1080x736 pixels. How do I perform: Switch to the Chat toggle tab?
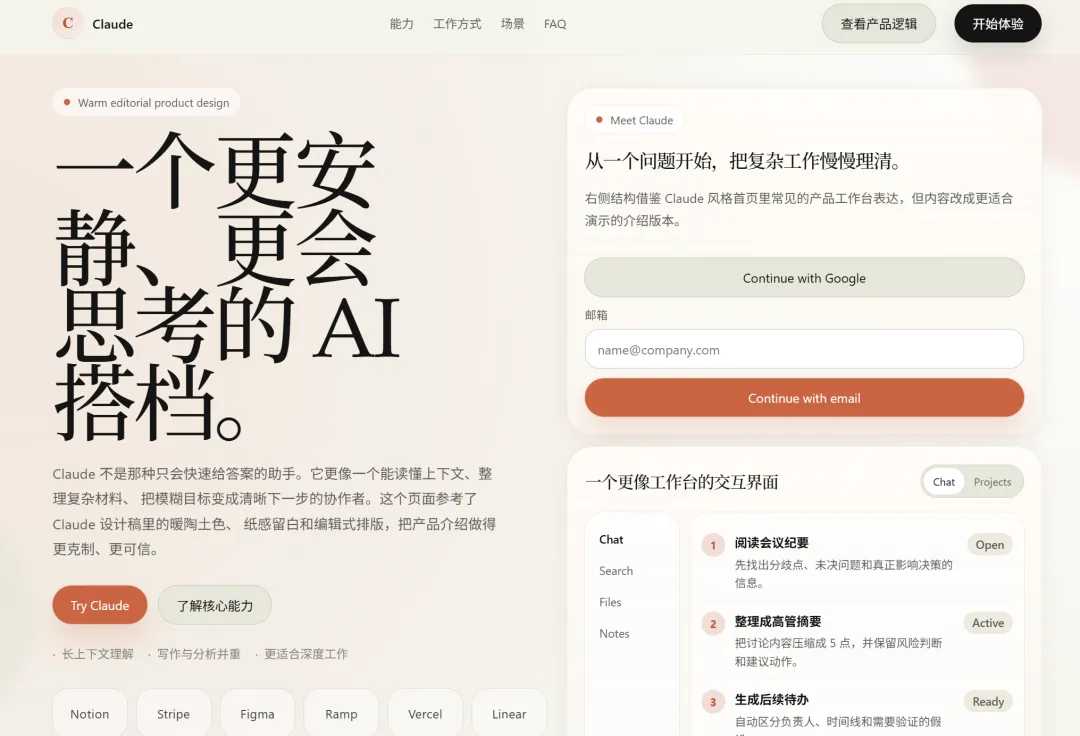click(944, 482)
